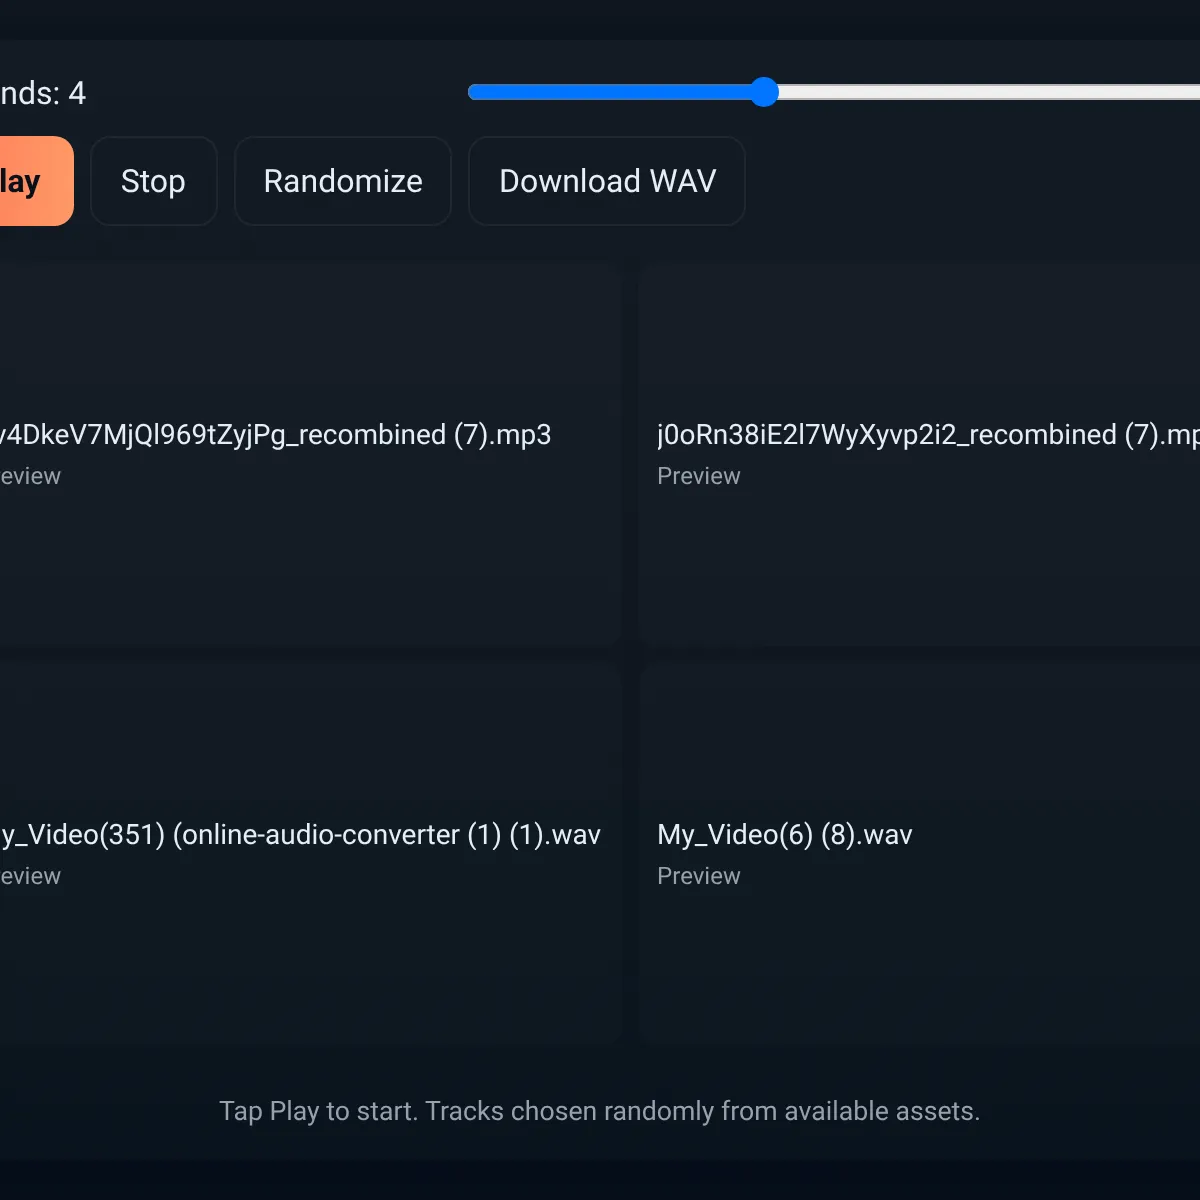Select the My_Video(351) online-audio-converter title
This screenshot has height=1200, width=1200.
pyautogui.click(x=300, y=834)
